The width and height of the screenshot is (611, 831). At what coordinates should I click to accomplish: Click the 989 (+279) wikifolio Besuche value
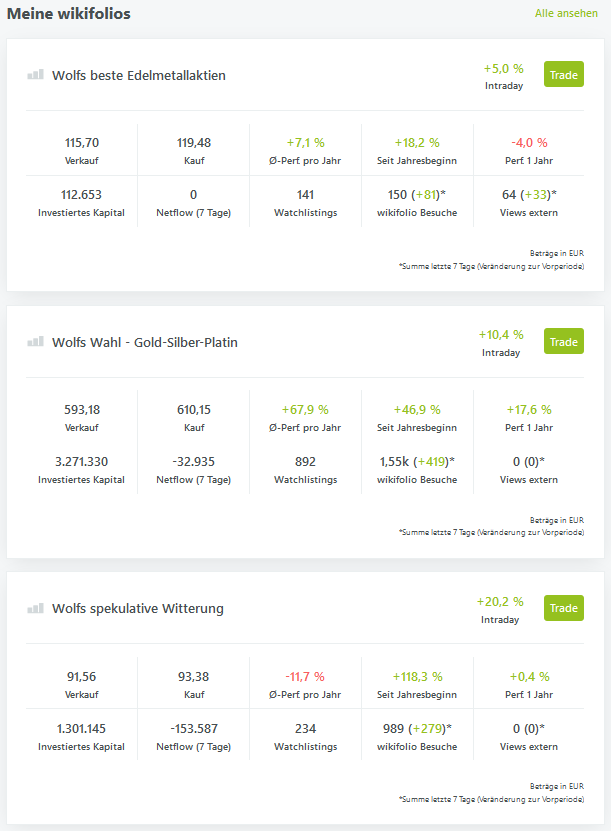pyautogui.click(x=417, y=728)
